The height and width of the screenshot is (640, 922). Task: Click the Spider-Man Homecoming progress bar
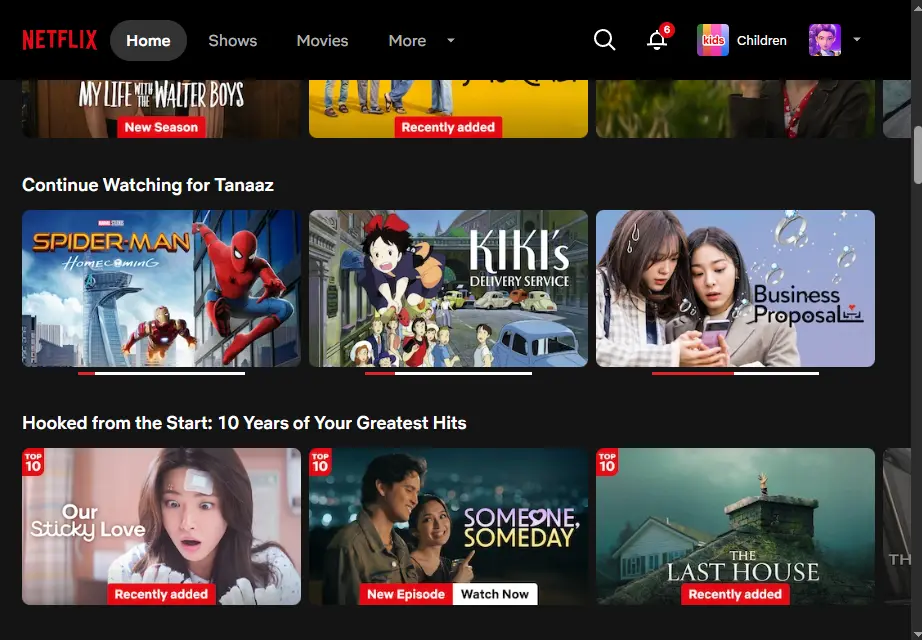point(161,373)
